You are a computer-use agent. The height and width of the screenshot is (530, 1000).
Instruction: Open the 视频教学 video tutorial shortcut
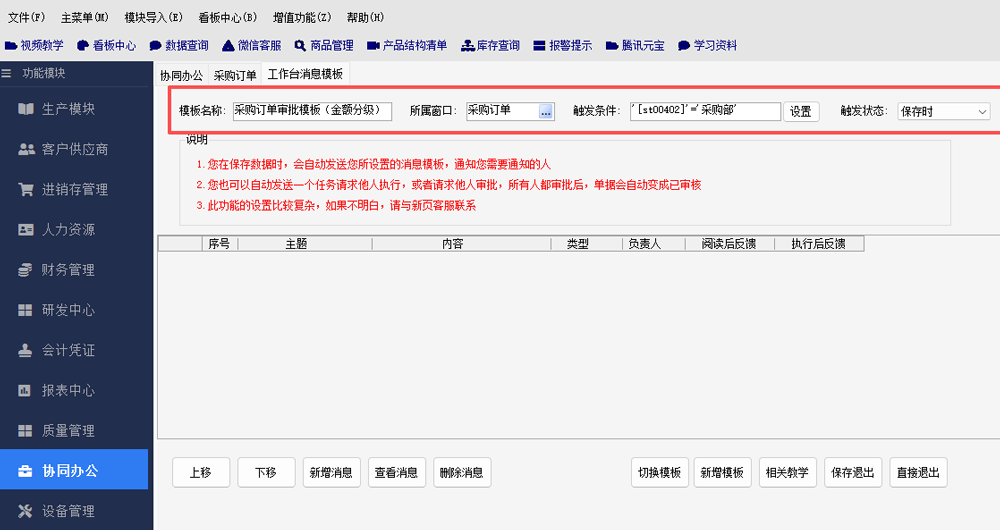coord(35,45)
